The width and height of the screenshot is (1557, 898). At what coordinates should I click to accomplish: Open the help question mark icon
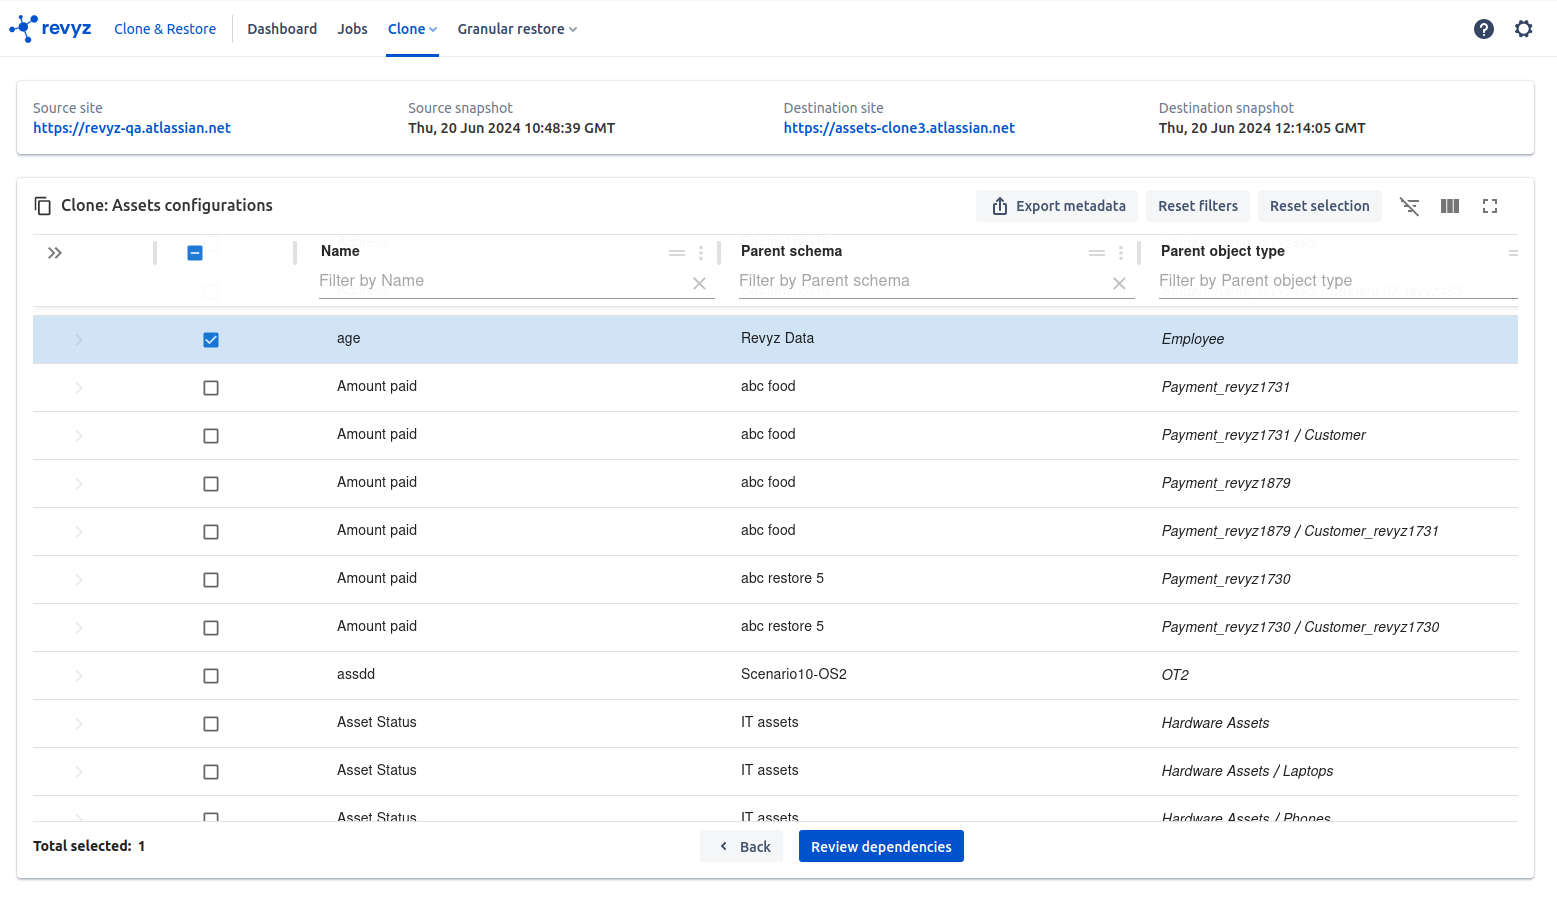[1484, 29]
